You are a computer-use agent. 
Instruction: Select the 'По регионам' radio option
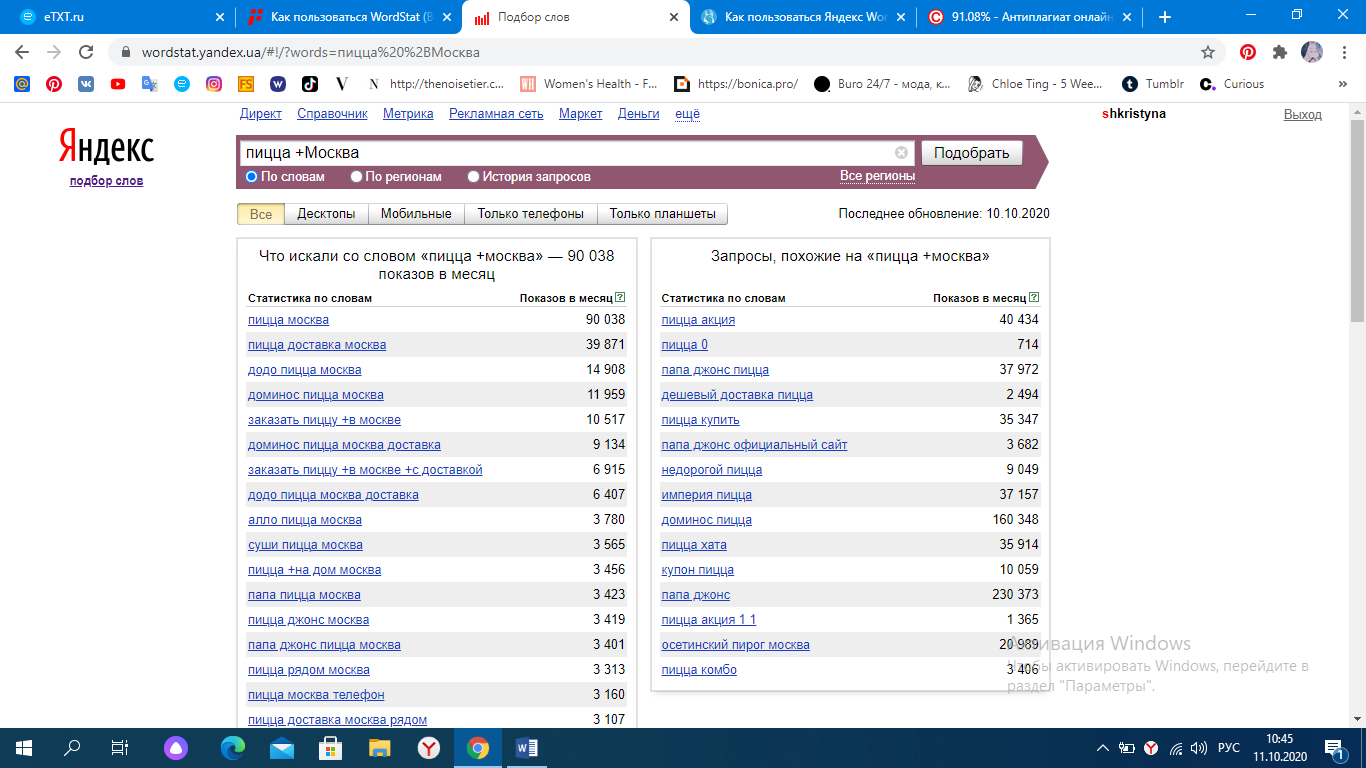[x=357, y=177]
